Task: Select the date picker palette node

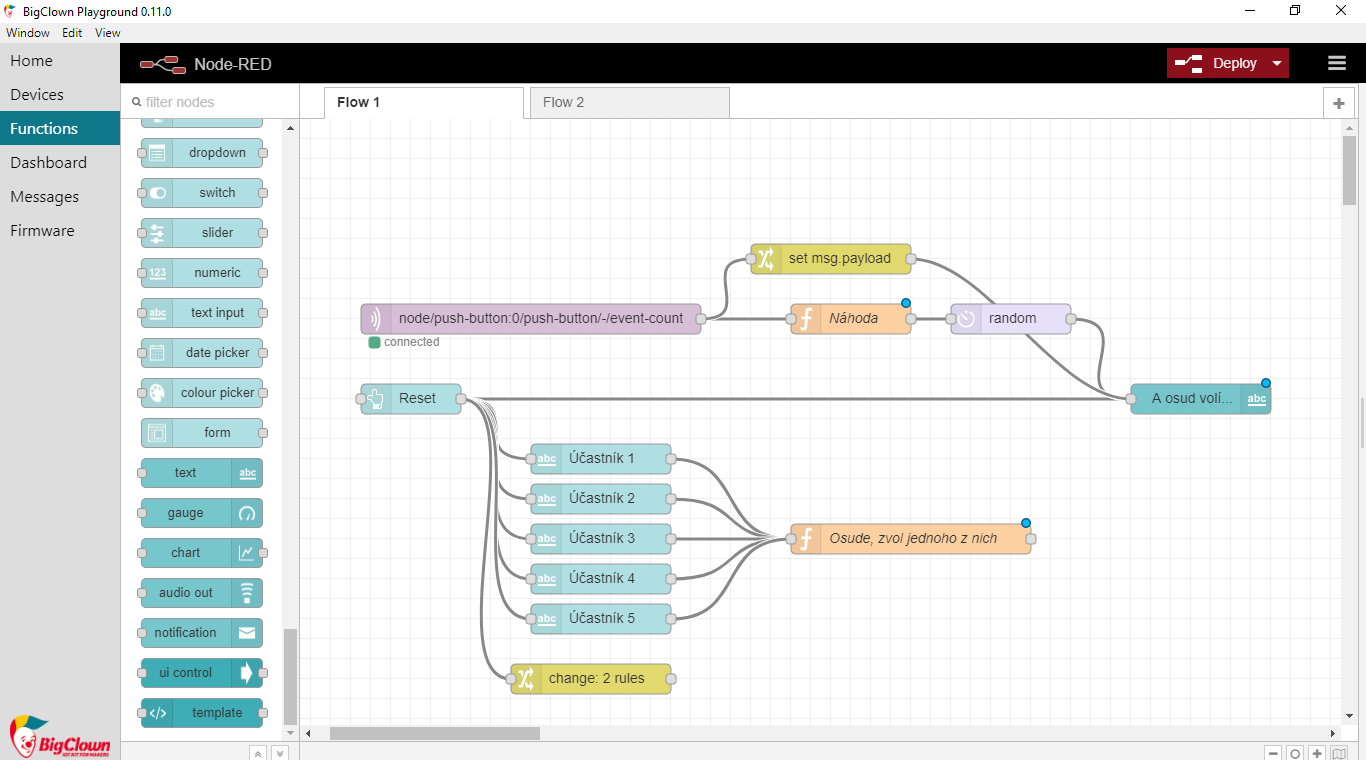Action: 202,353
